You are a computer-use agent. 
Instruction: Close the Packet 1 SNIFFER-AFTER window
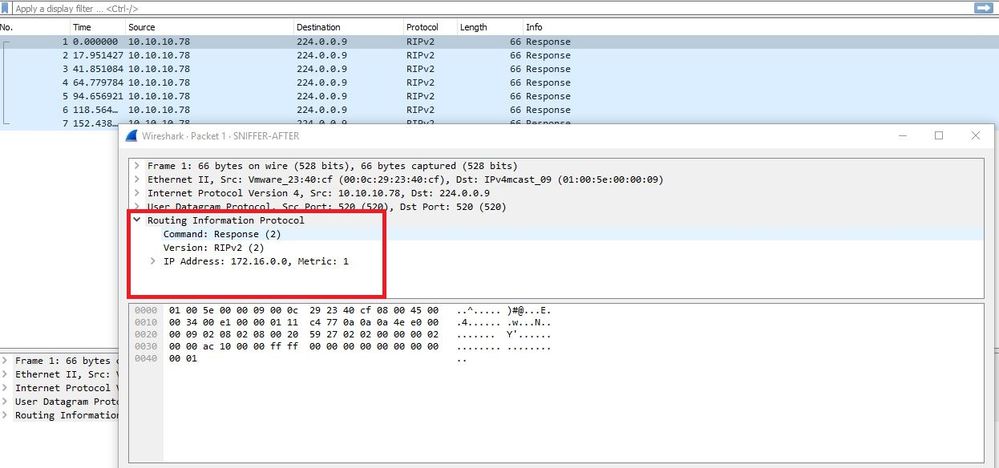(x=975, y=136)
